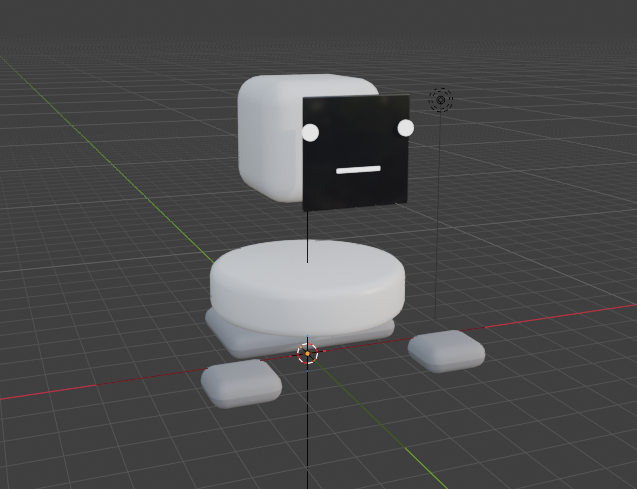
Task: Select the white mouth bar on face
Action: pyautogui.click(x=358, y=170)
